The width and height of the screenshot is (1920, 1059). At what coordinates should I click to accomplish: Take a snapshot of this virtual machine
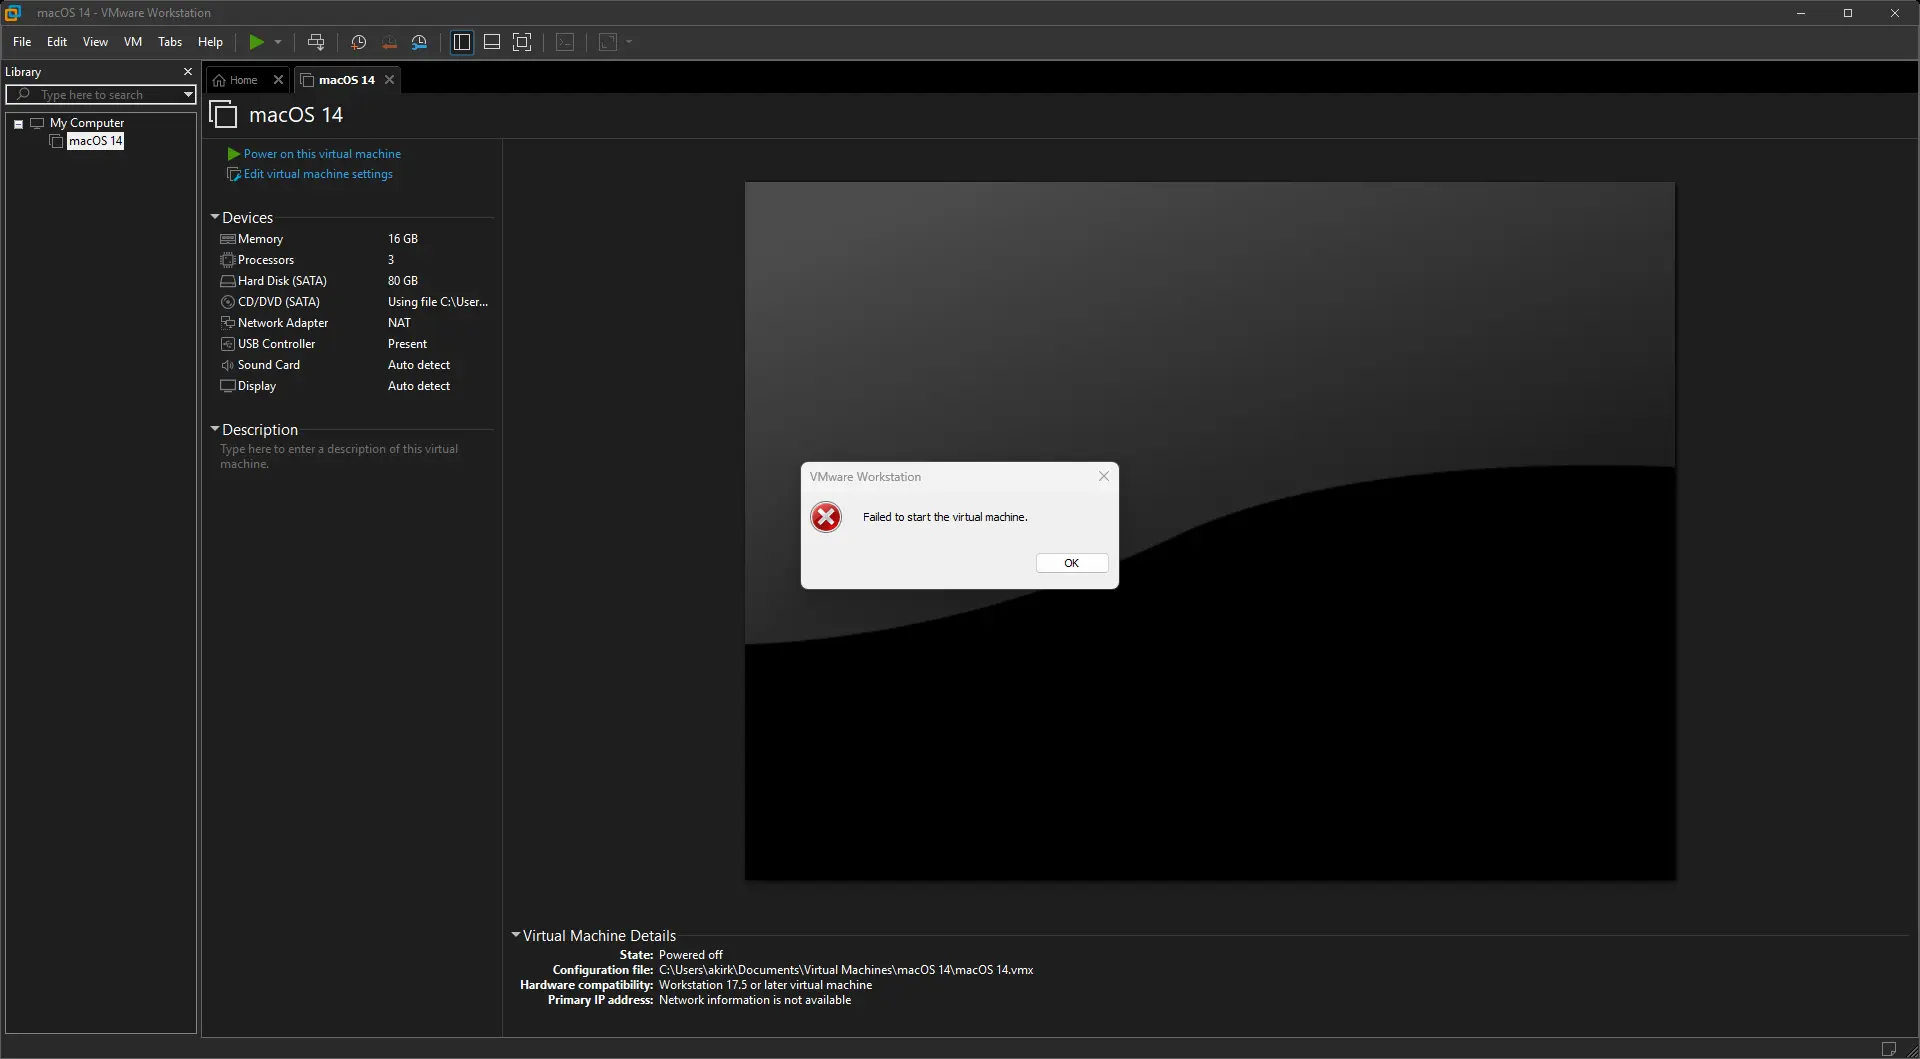[x=359, y=42]
